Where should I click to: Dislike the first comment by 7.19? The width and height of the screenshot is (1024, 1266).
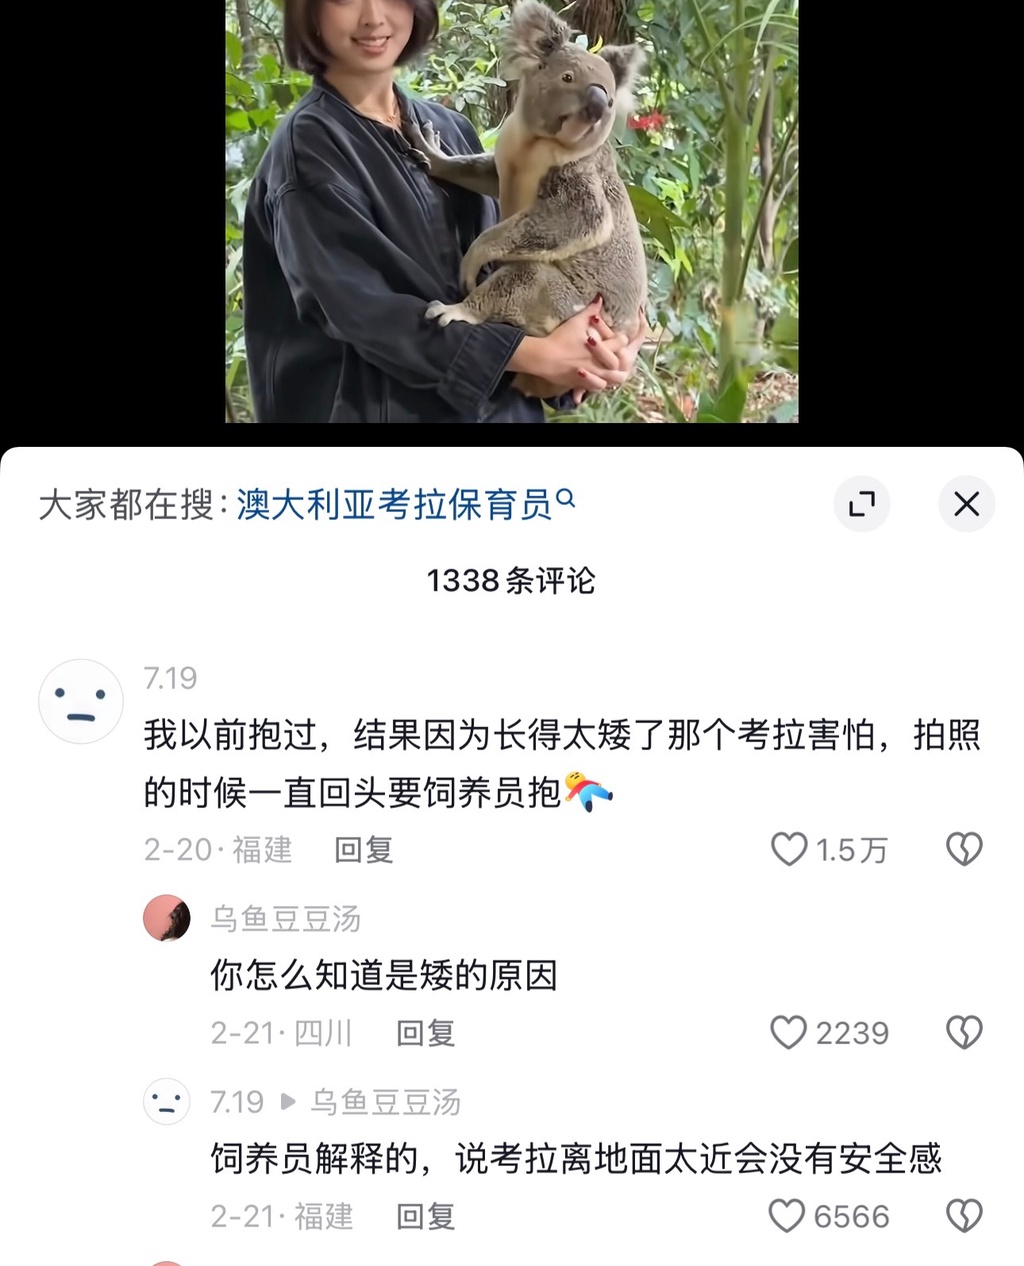964,850
